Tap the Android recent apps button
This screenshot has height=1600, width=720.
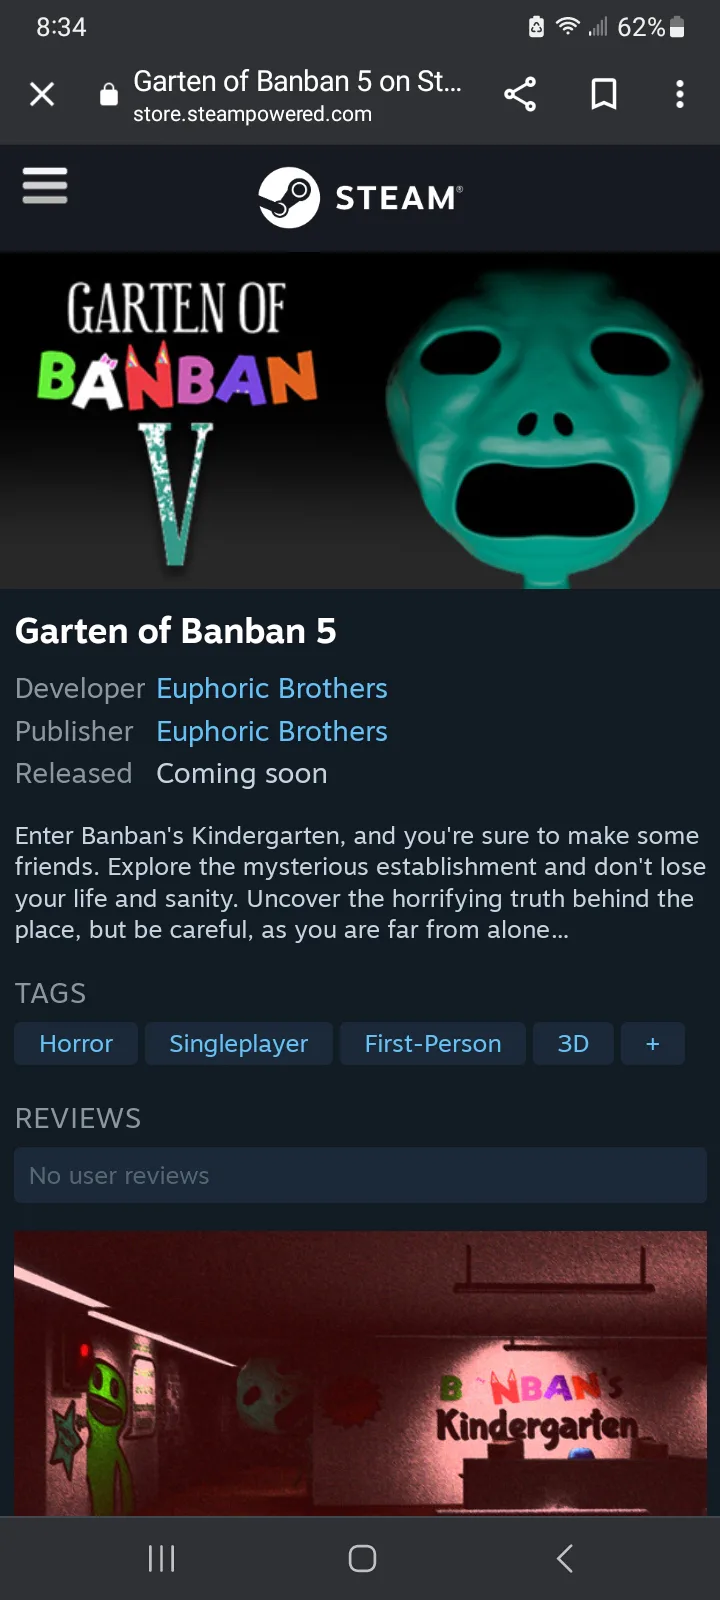161,1558
